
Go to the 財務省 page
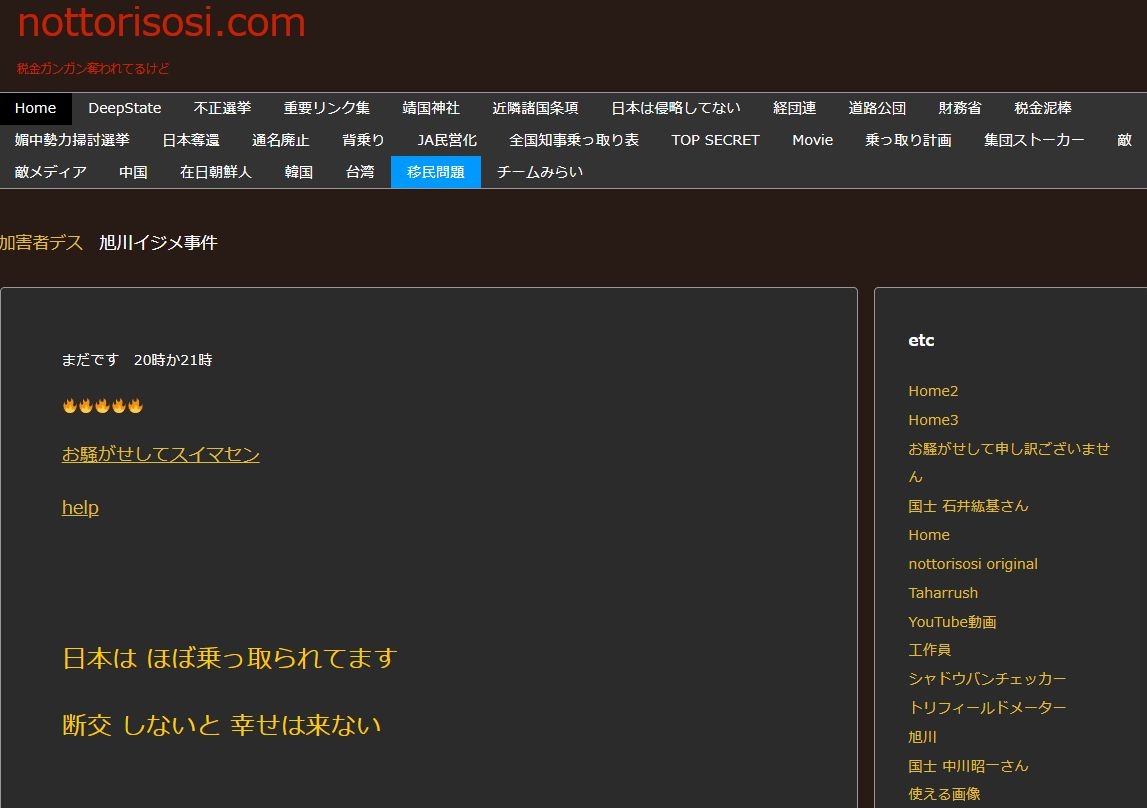coord(959,108)
